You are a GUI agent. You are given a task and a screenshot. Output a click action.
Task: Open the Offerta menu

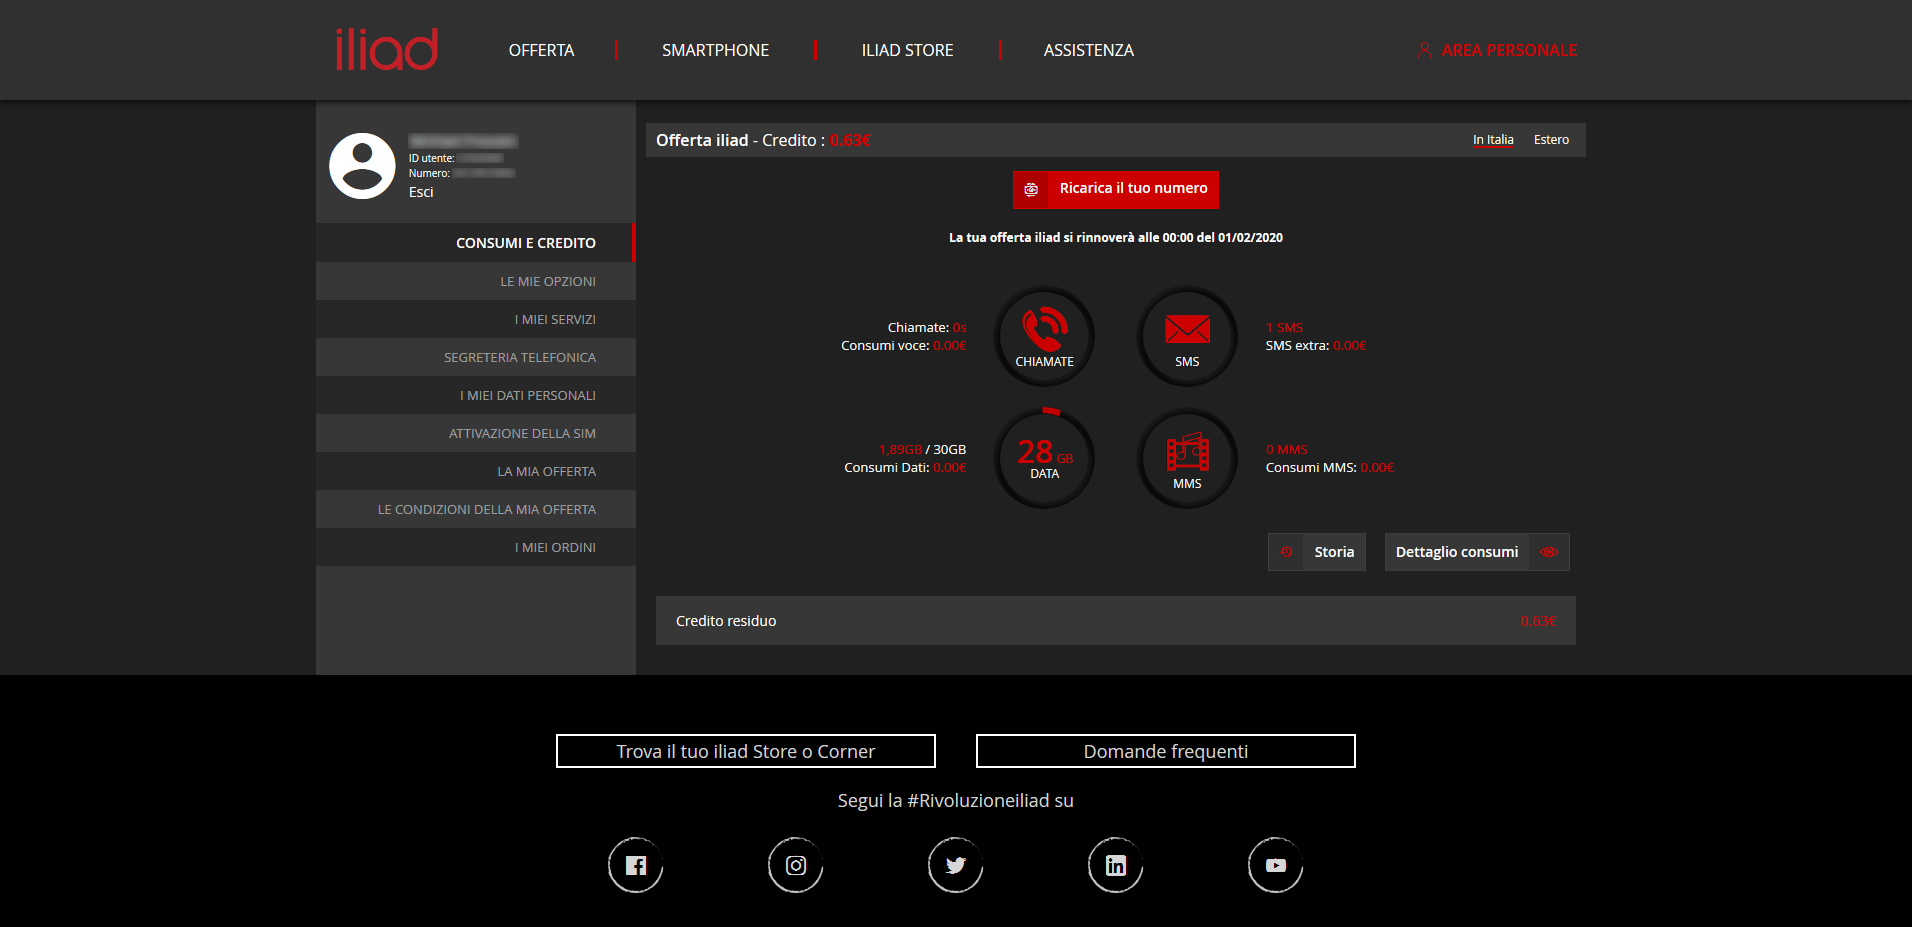[541, 50]
